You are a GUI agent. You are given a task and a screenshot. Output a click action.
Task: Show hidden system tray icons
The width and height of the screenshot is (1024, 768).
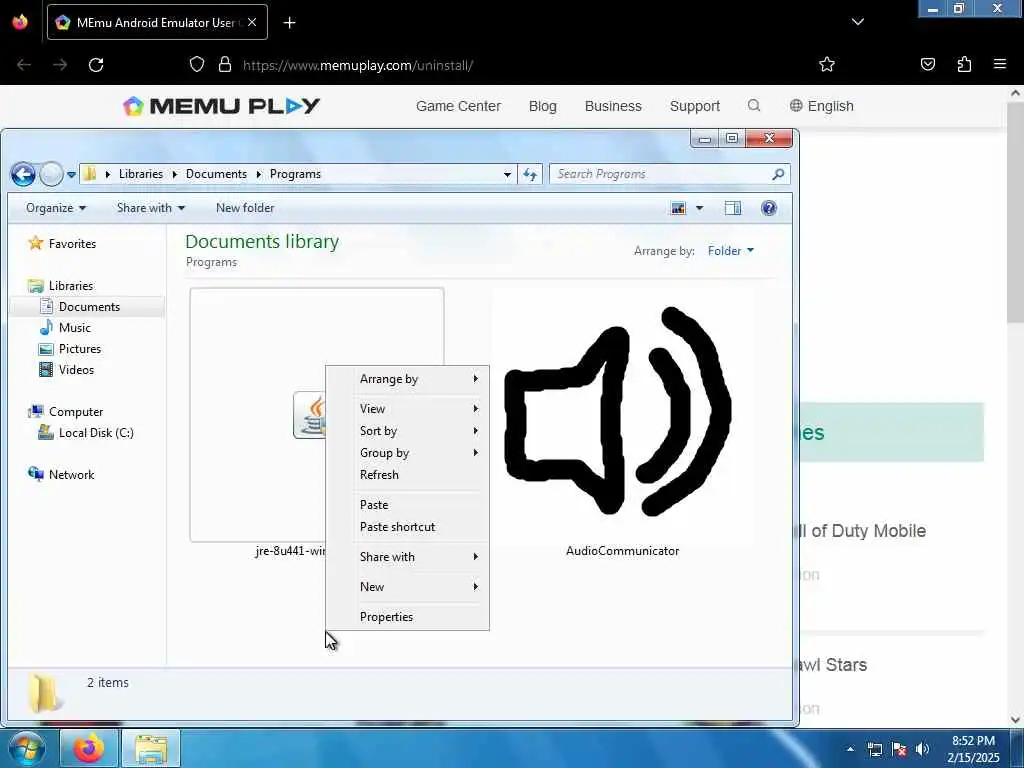pos(850,750)
